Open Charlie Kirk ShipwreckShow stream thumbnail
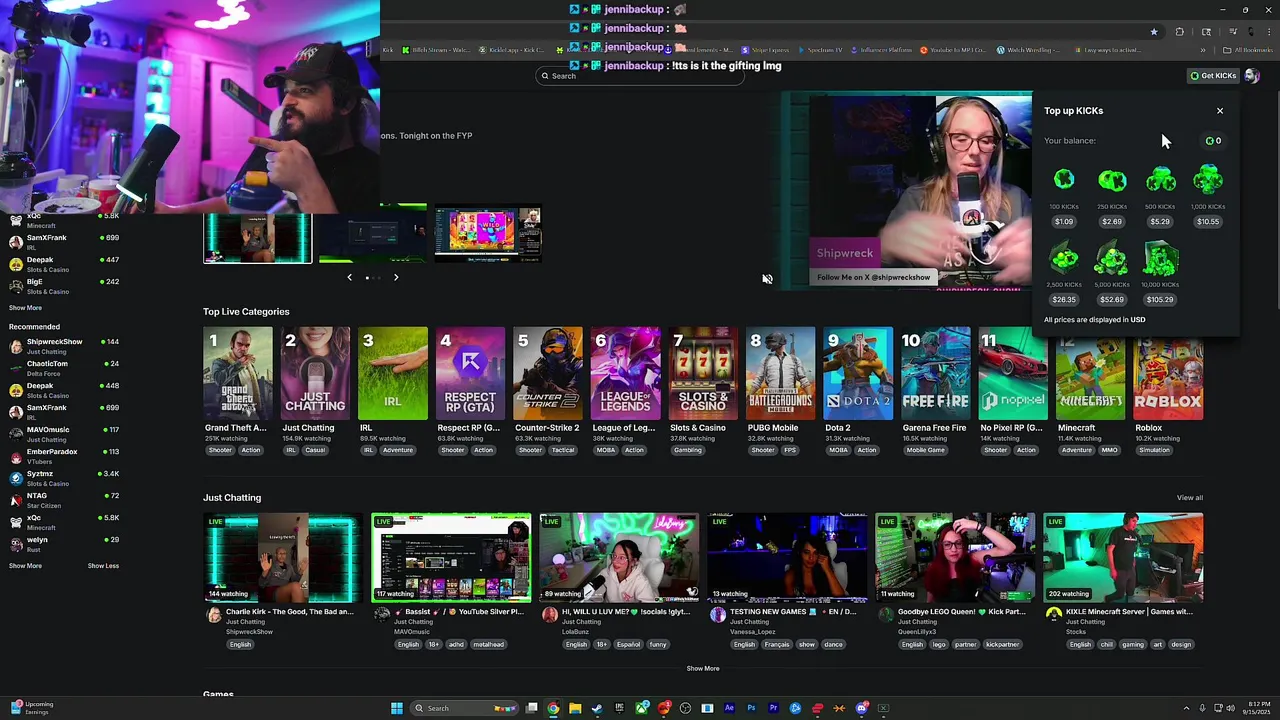 tap(283, 558)
